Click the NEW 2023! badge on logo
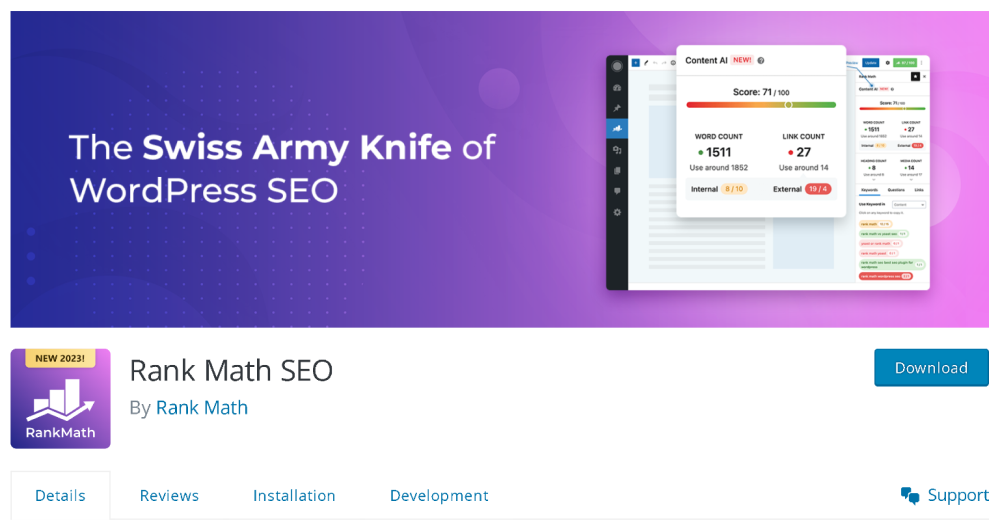This screenshot has height=521, width=1000. (60, 358)
